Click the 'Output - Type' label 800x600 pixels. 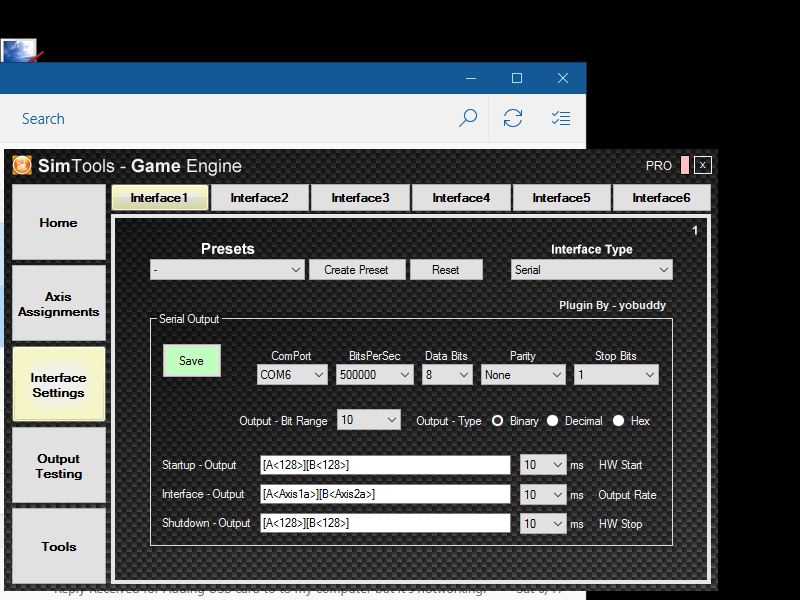(448, 421)
